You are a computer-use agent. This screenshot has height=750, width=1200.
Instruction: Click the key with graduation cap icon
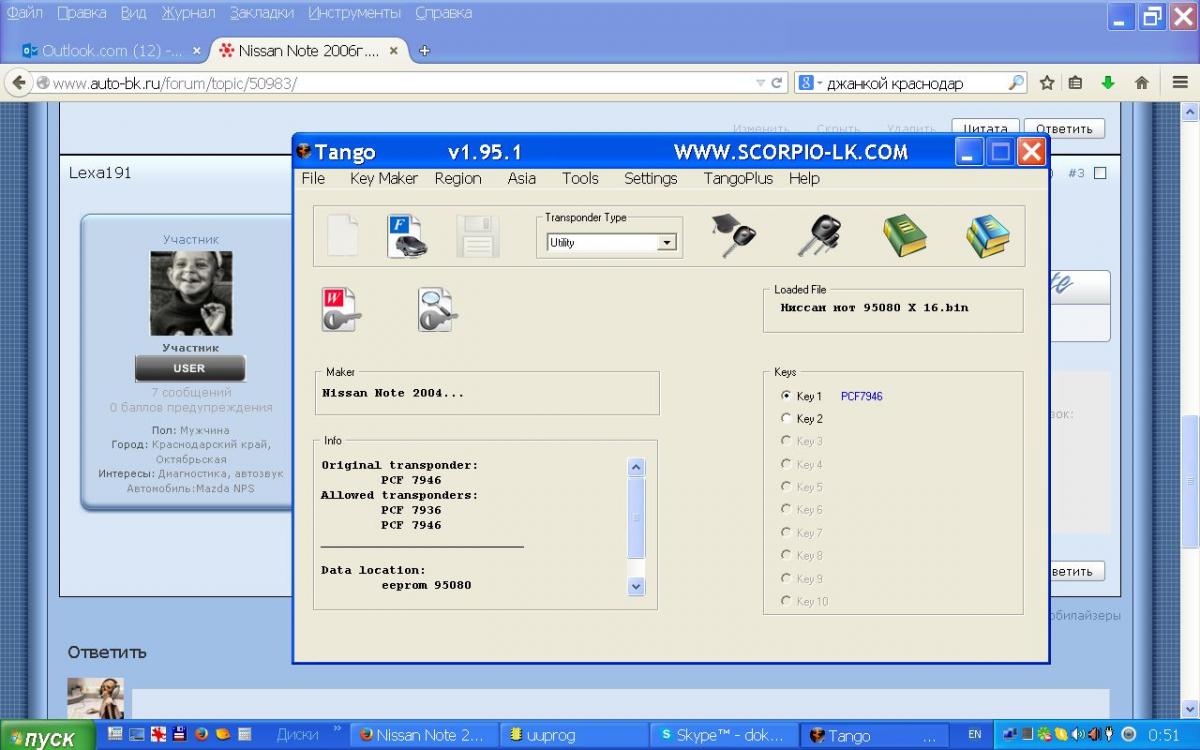(x=733, y=236)
